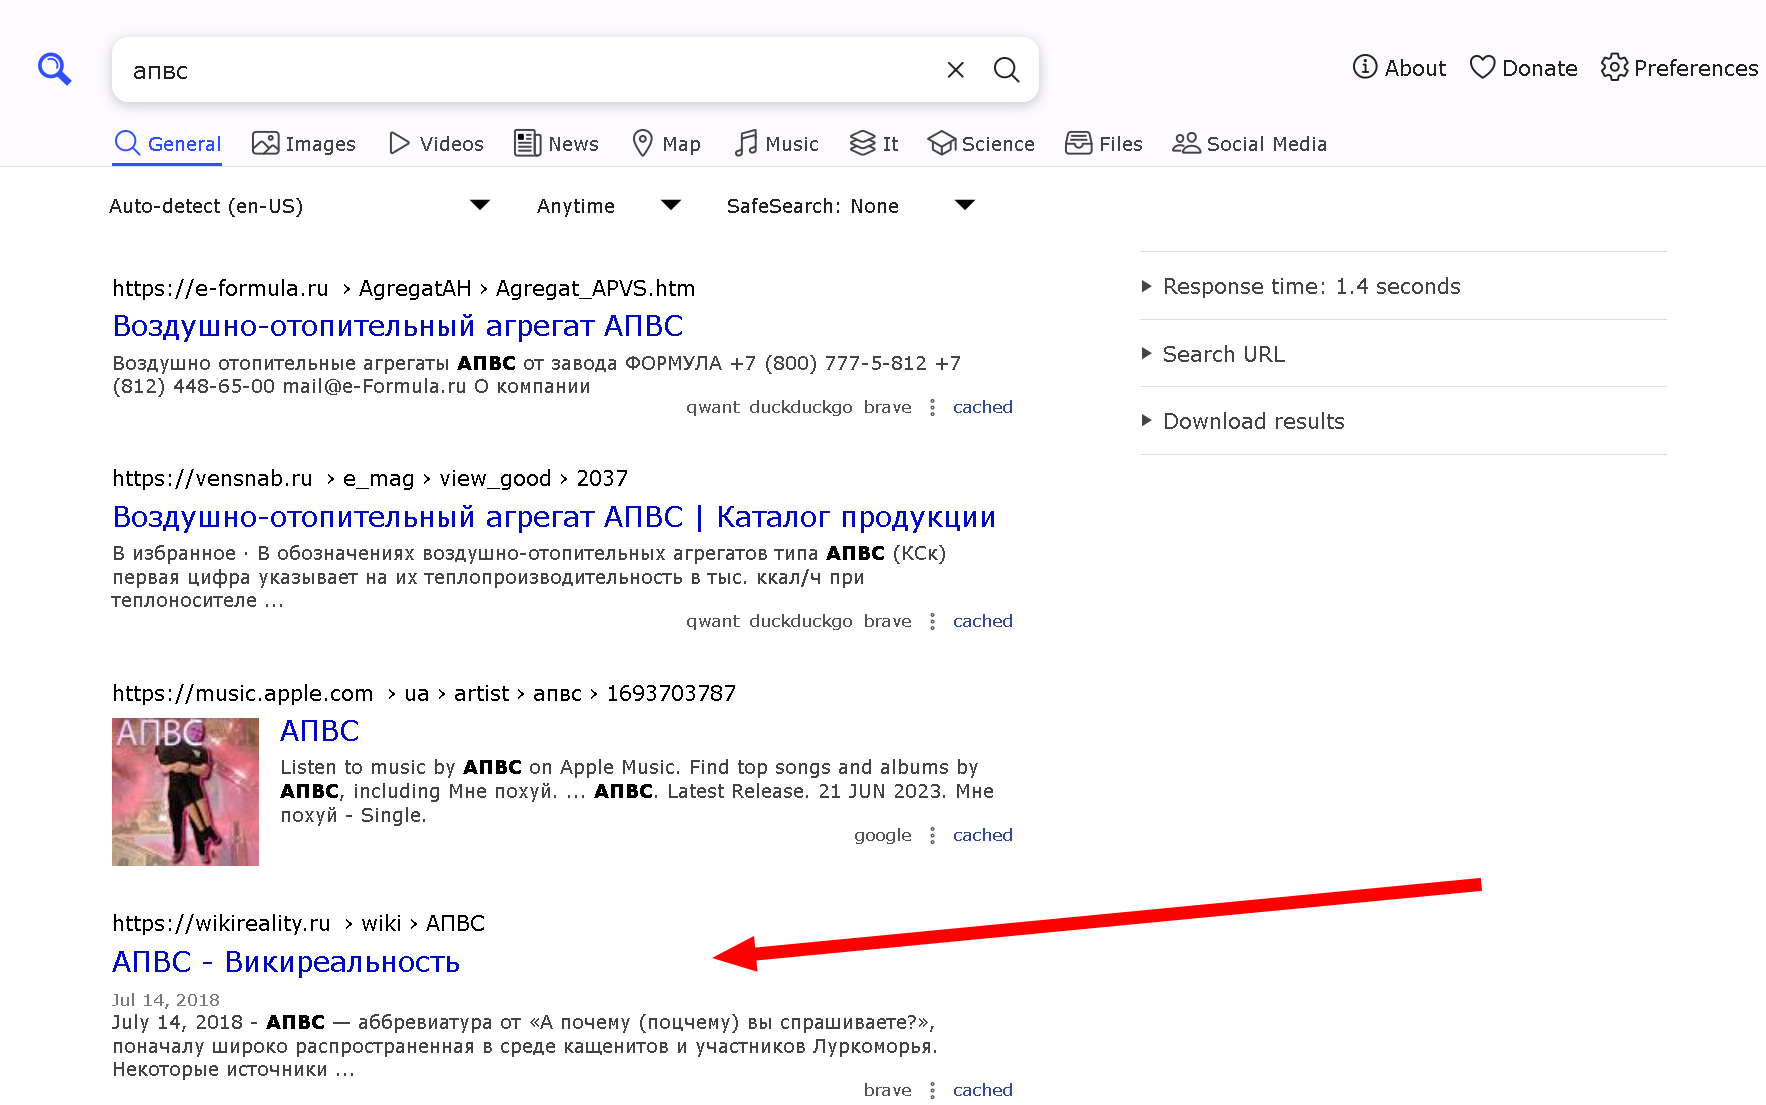This screenshot has height=1105, width=1766.
Task: Click the Donate heart link
Action: click(1523, 68)
